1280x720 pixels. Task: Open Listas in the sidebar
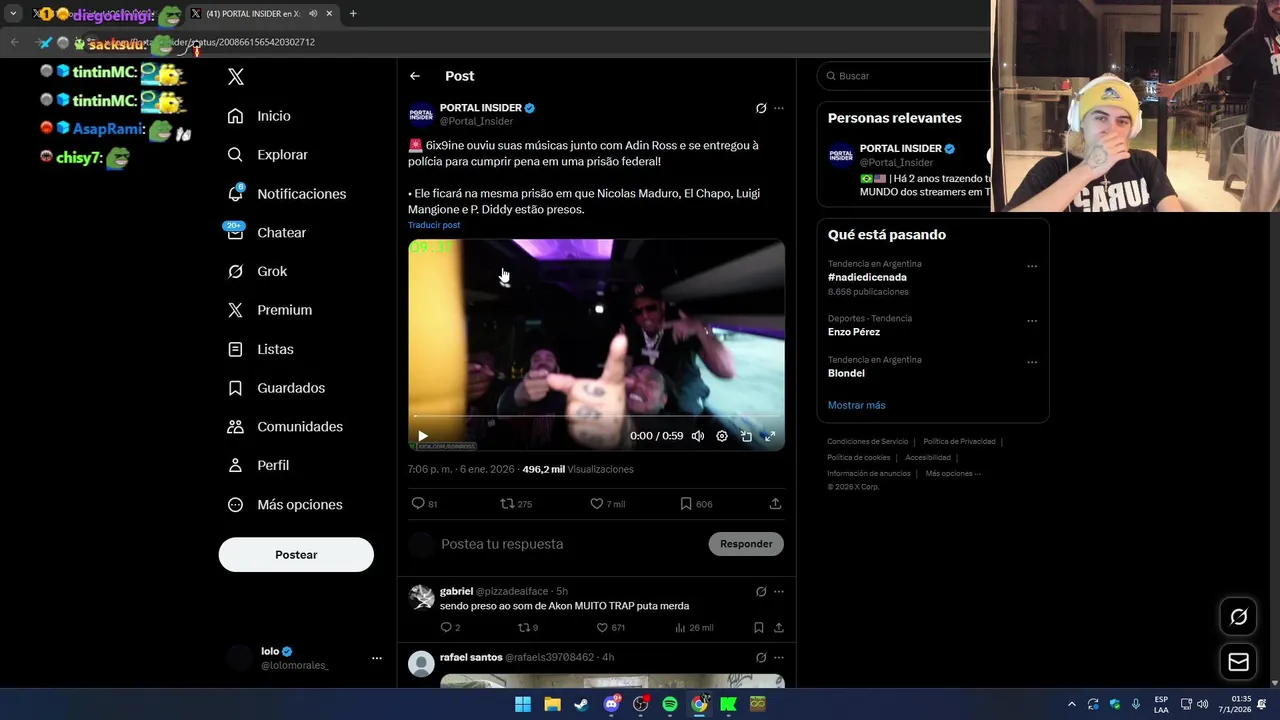[x=260, y=349]
